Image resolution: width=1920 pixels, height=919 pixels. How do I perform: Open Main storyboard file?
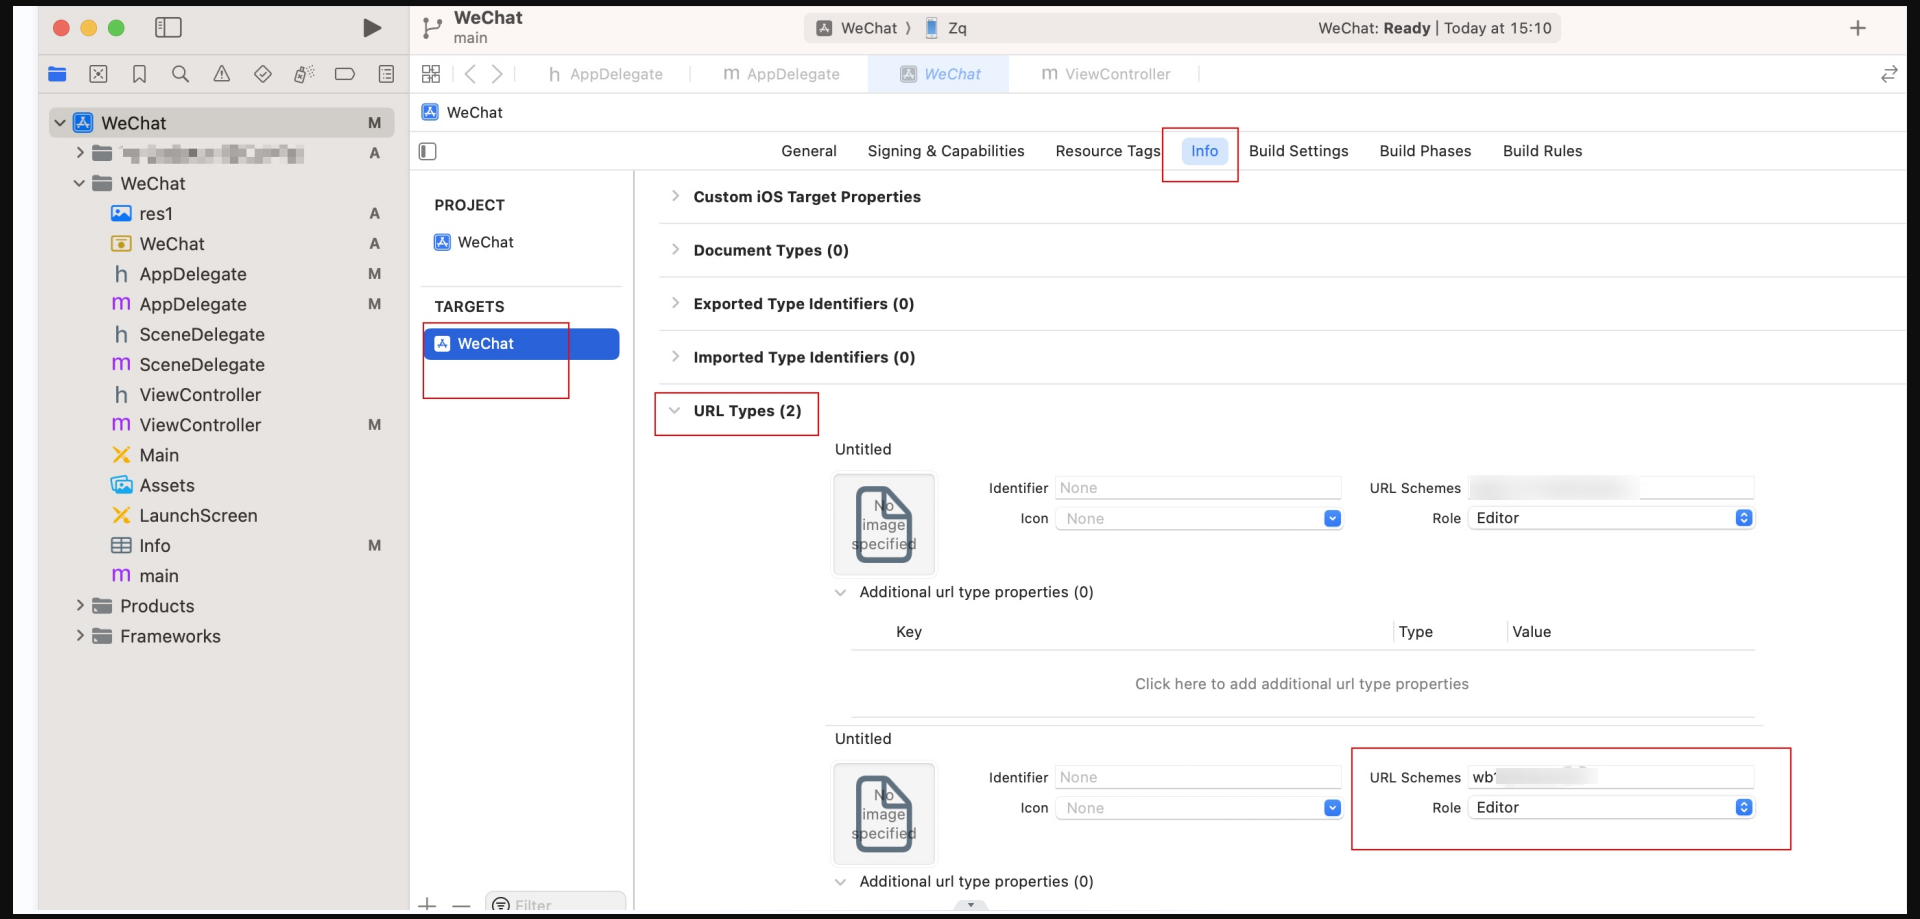(159, 455)
